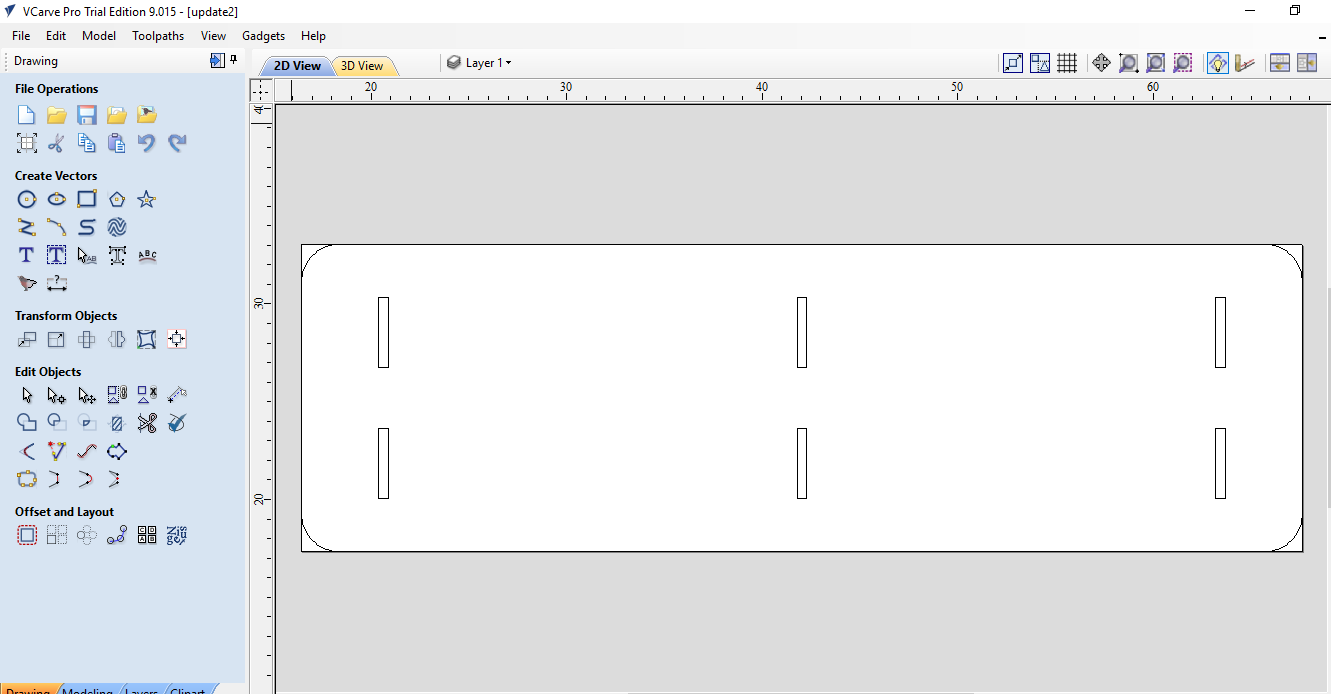Open the Job Setup tool
The image size is (1331, 694).
tap(27, 143)
